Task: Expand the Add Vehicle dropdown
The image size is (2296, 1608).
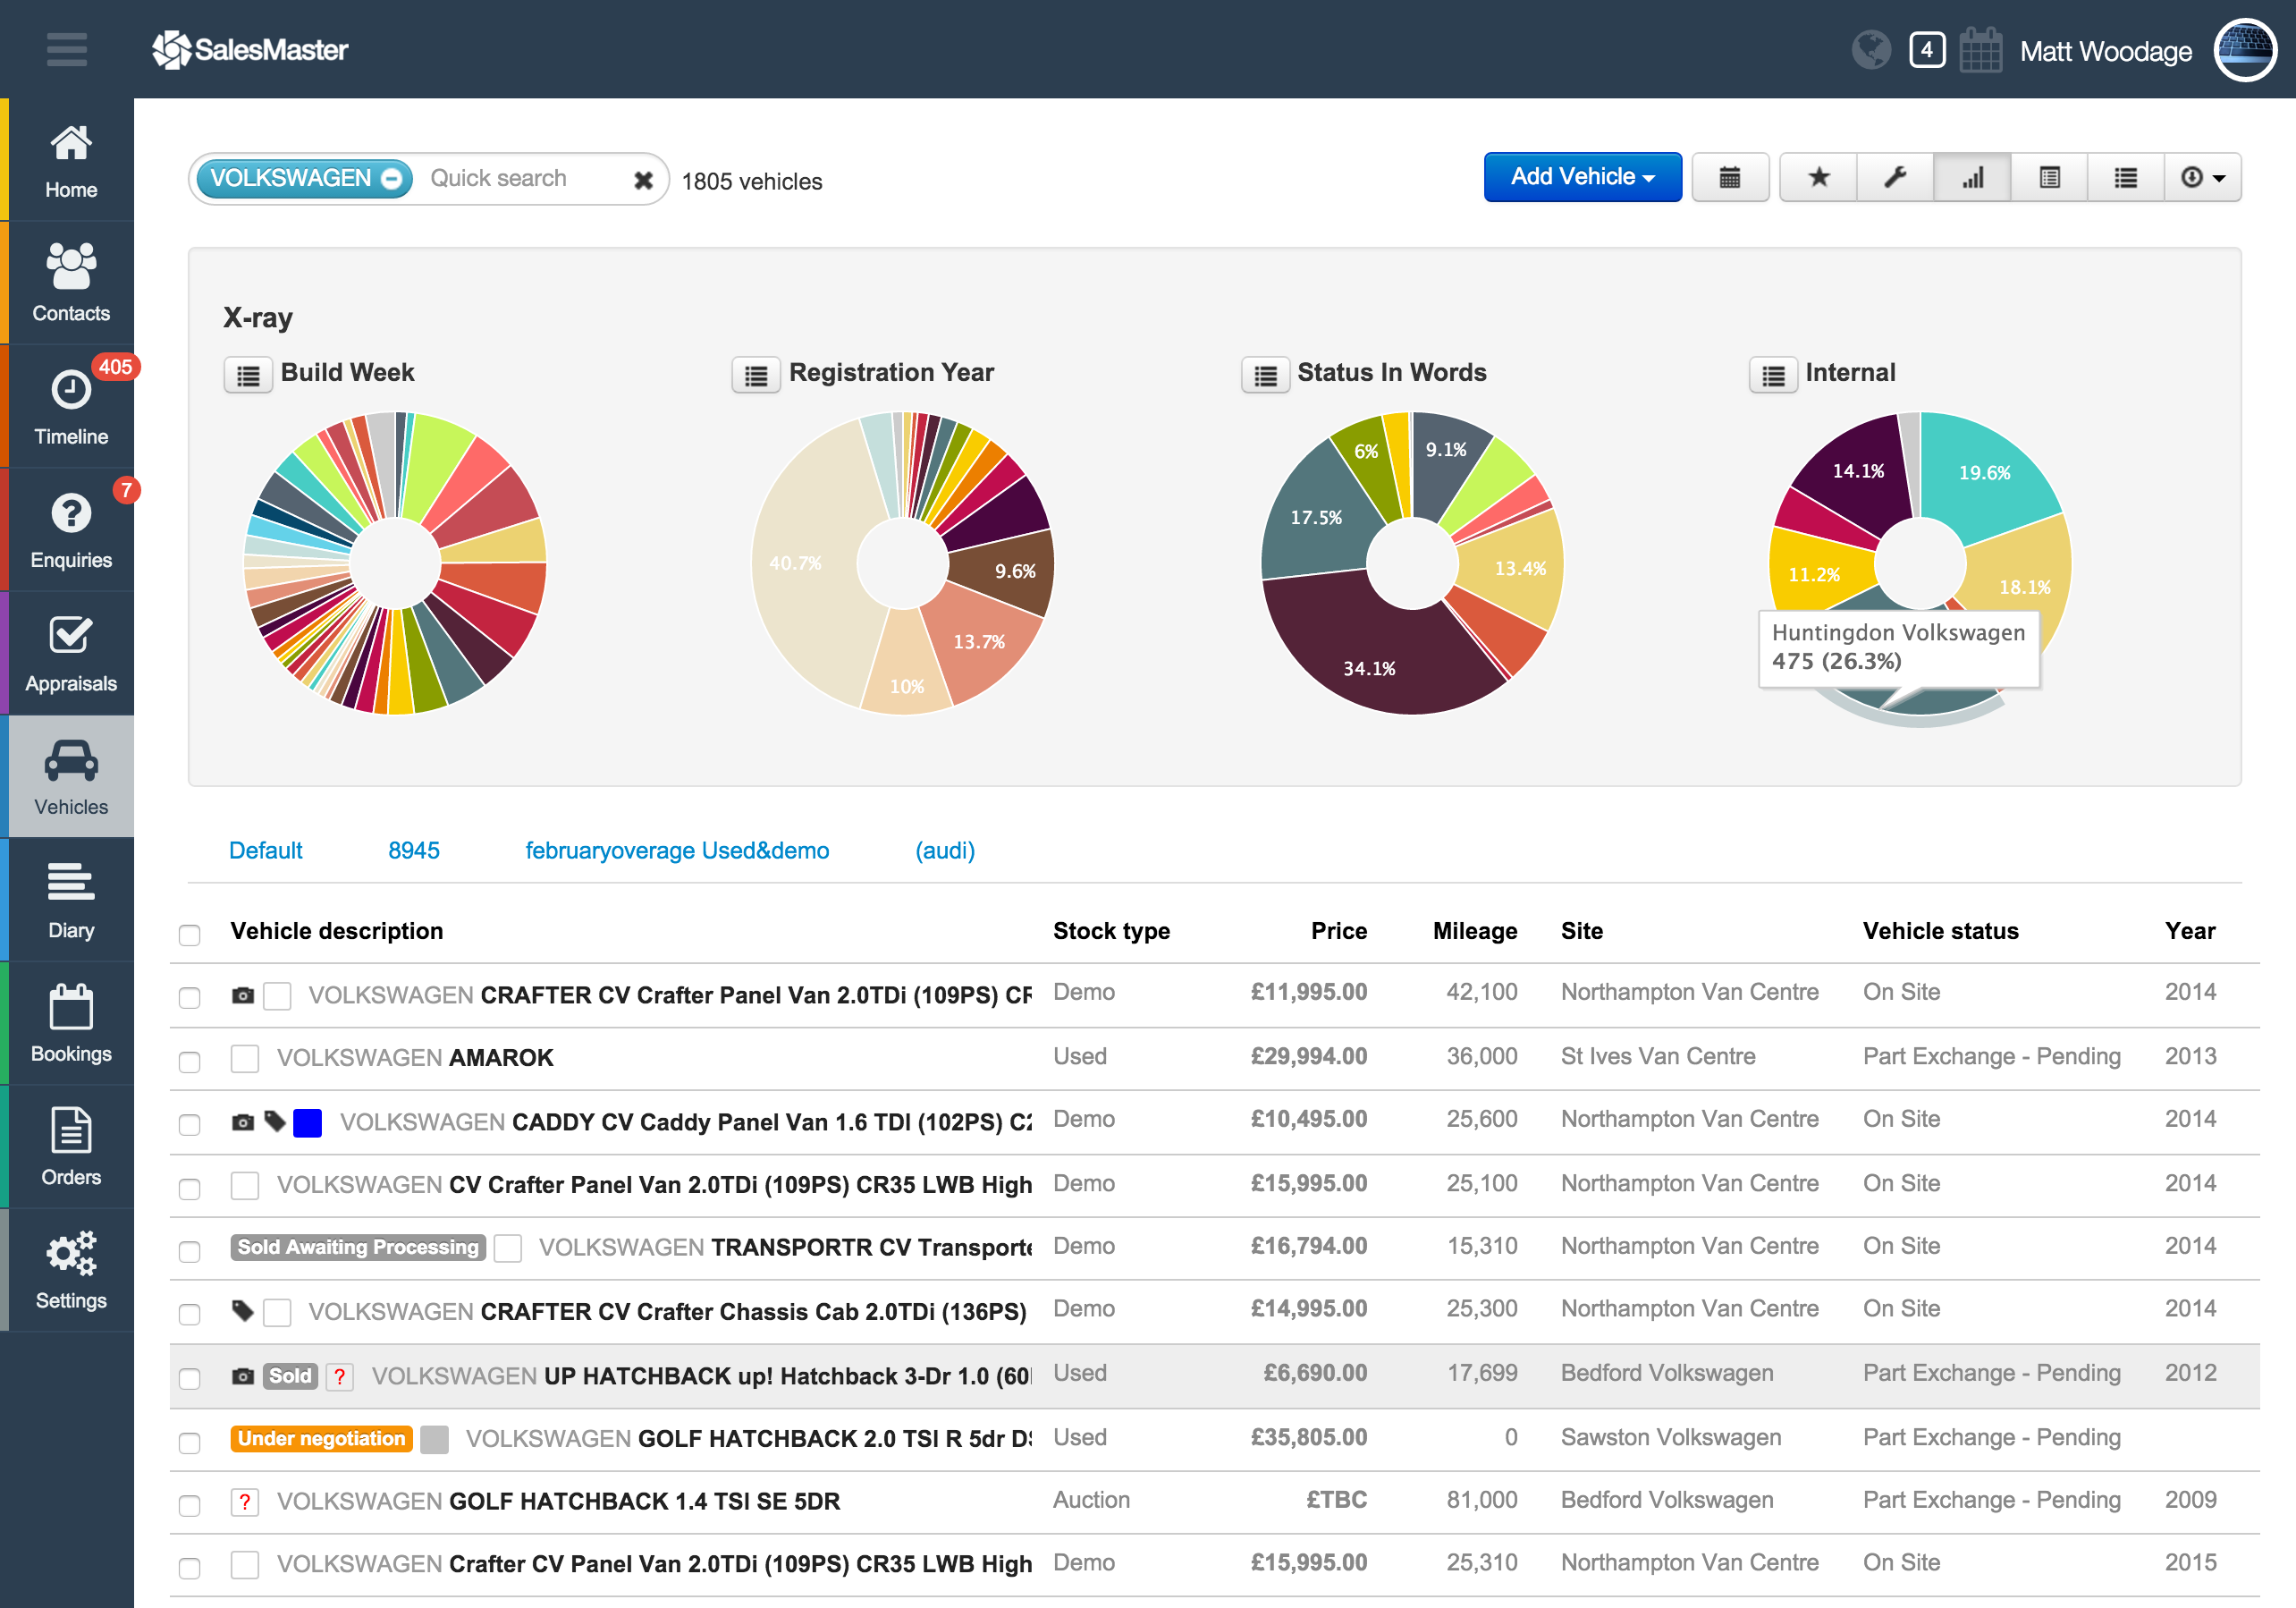Action: (x=1582, y=177)
